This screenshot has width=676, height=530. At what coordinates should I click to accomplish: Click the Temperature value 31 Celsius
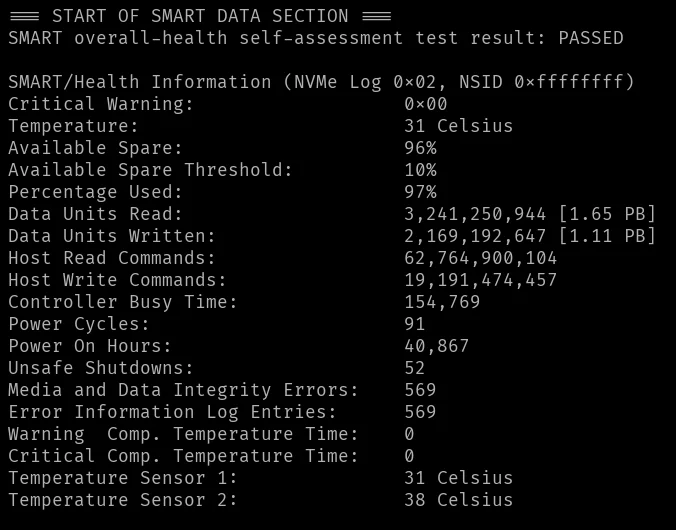[x=458, y=126]
